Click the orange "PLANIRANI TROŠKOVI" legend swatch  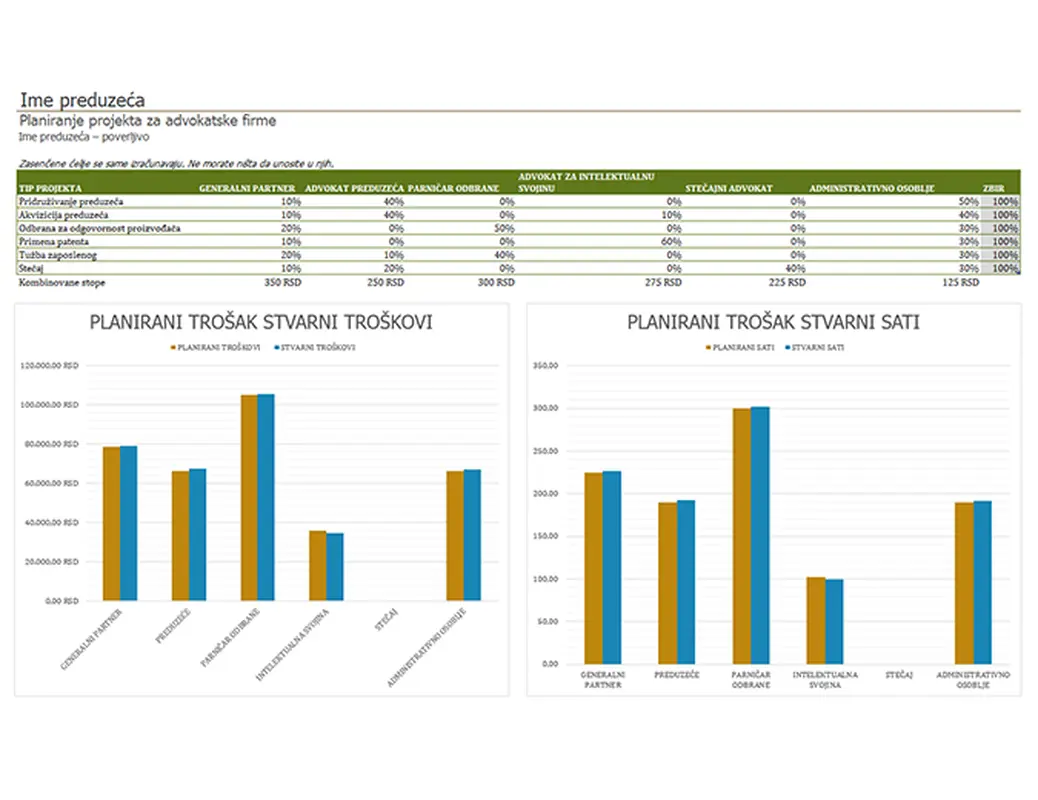click(x=173, y=348)
